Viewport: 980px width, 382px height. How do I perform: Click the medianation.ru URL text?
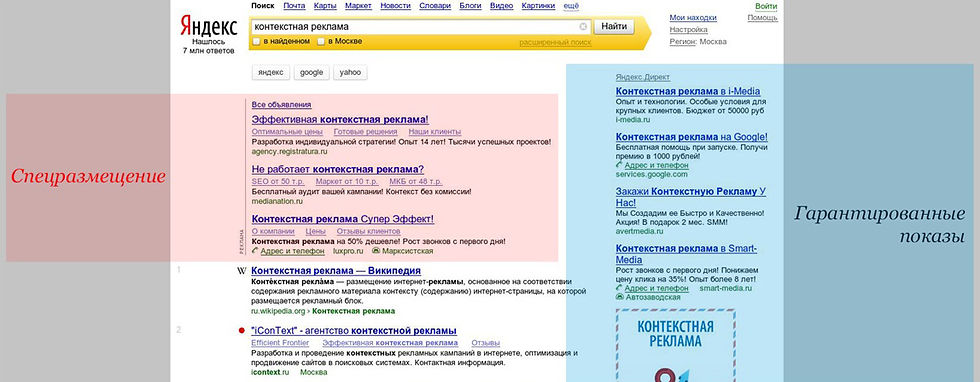click(277, 201)
